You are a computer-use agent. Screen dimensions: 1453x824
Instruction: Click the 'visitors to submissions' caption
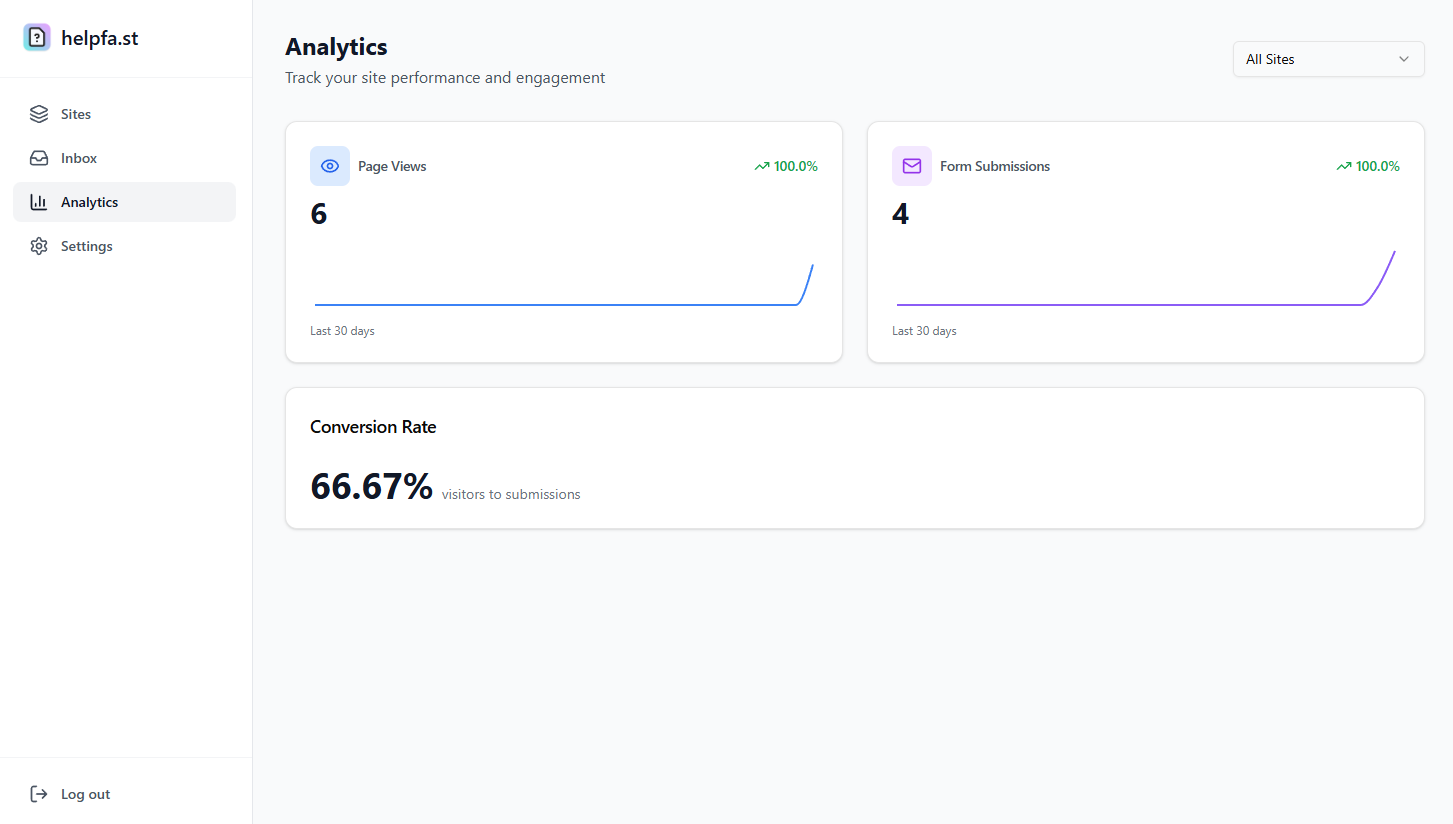point(511,494)
